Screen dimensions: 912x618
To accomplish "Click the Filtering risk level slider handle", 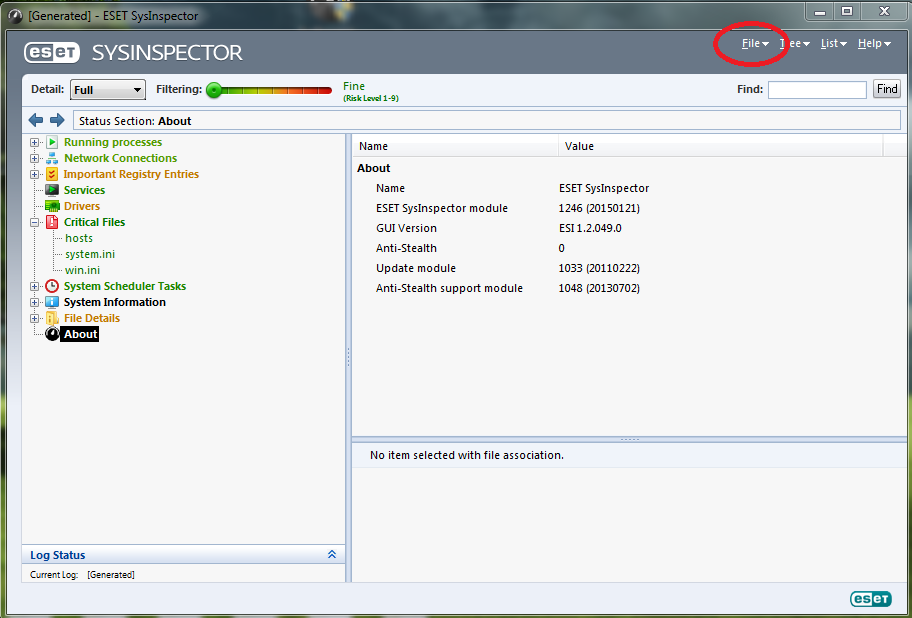I will point(214,90).
